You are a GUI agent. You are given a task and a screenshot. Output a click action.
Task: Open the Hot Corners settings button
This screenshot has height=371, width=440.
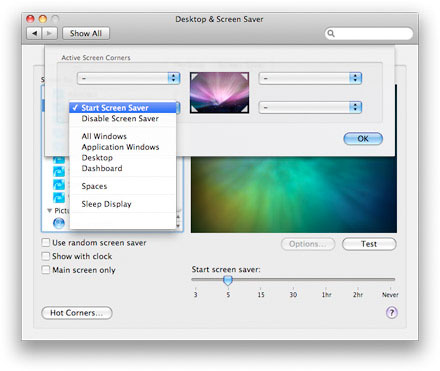tap(77, 313)
